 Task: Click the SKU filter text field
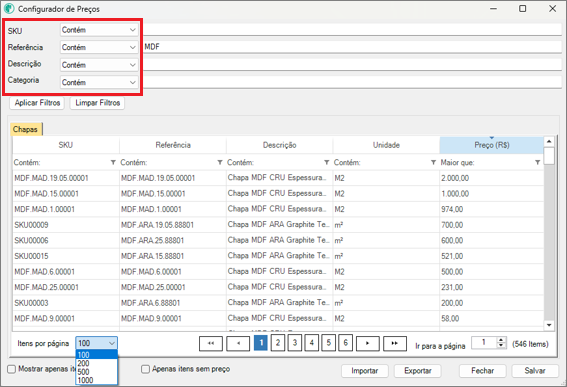pyautogui.click(x=353, y=30)
